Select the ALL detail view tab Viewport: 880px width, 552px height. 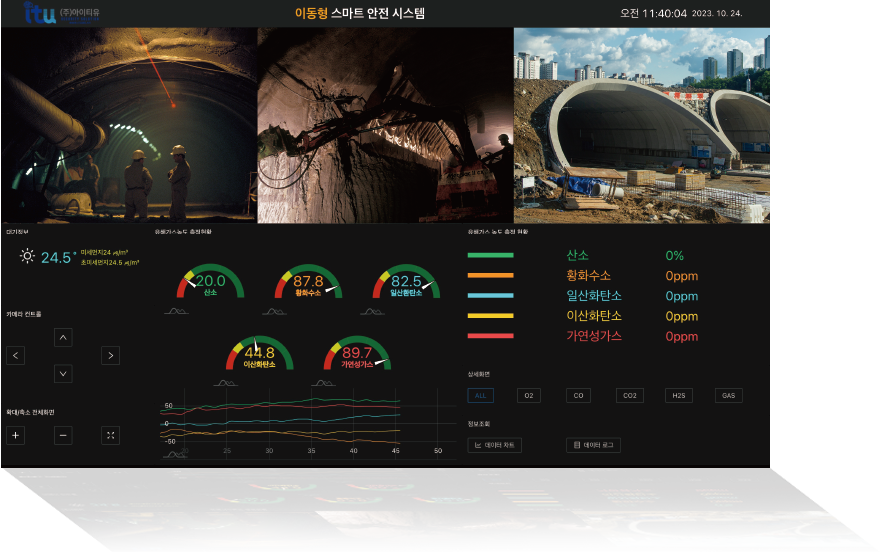480,395
